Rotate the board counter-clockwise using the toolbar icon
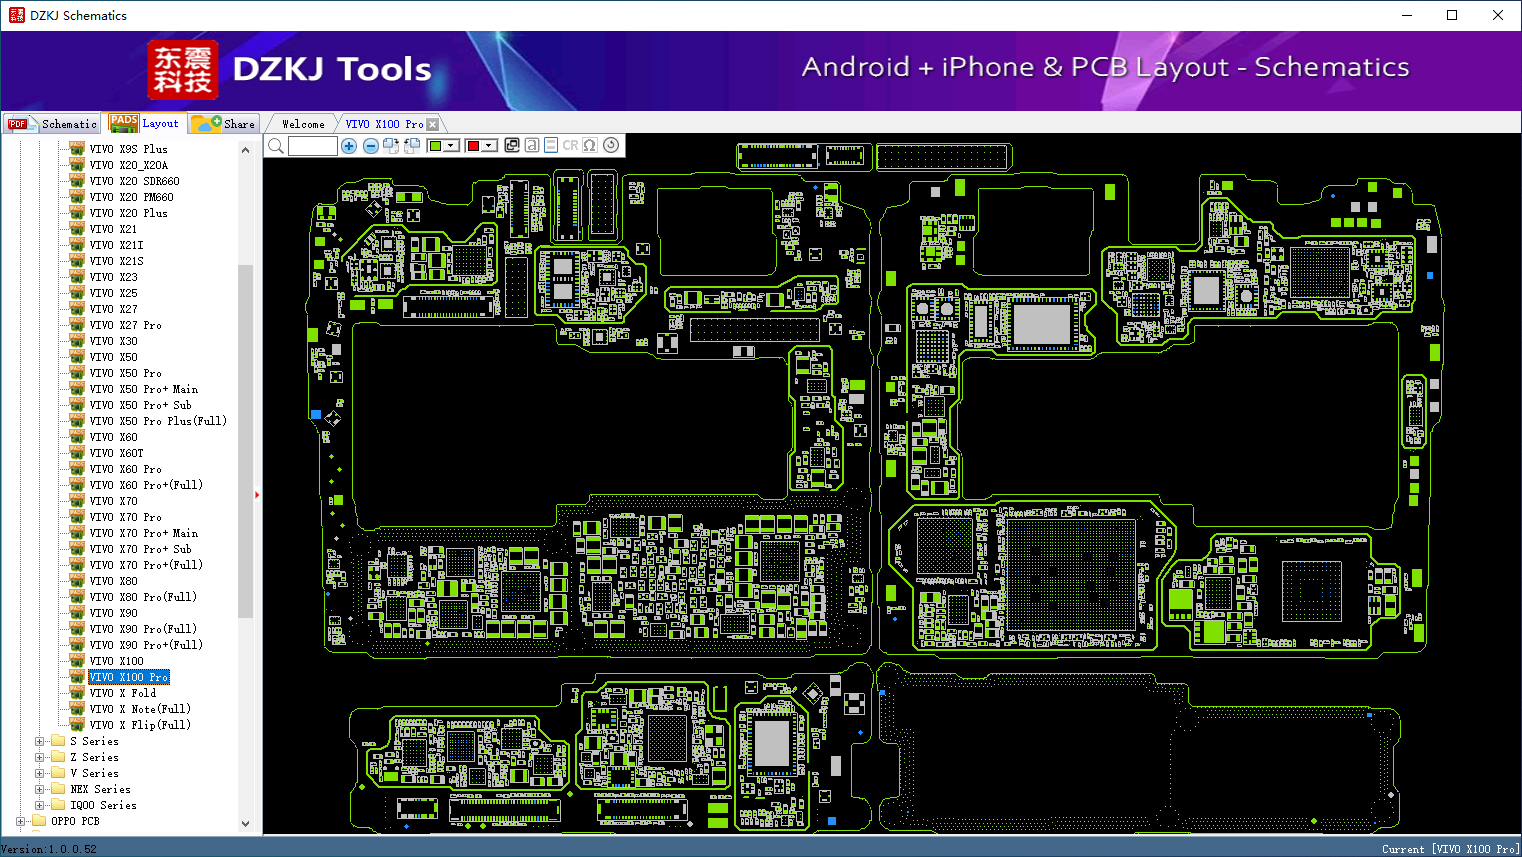Screen dimensions: 1522x857 pyautogui.click(x=412, y=146)
